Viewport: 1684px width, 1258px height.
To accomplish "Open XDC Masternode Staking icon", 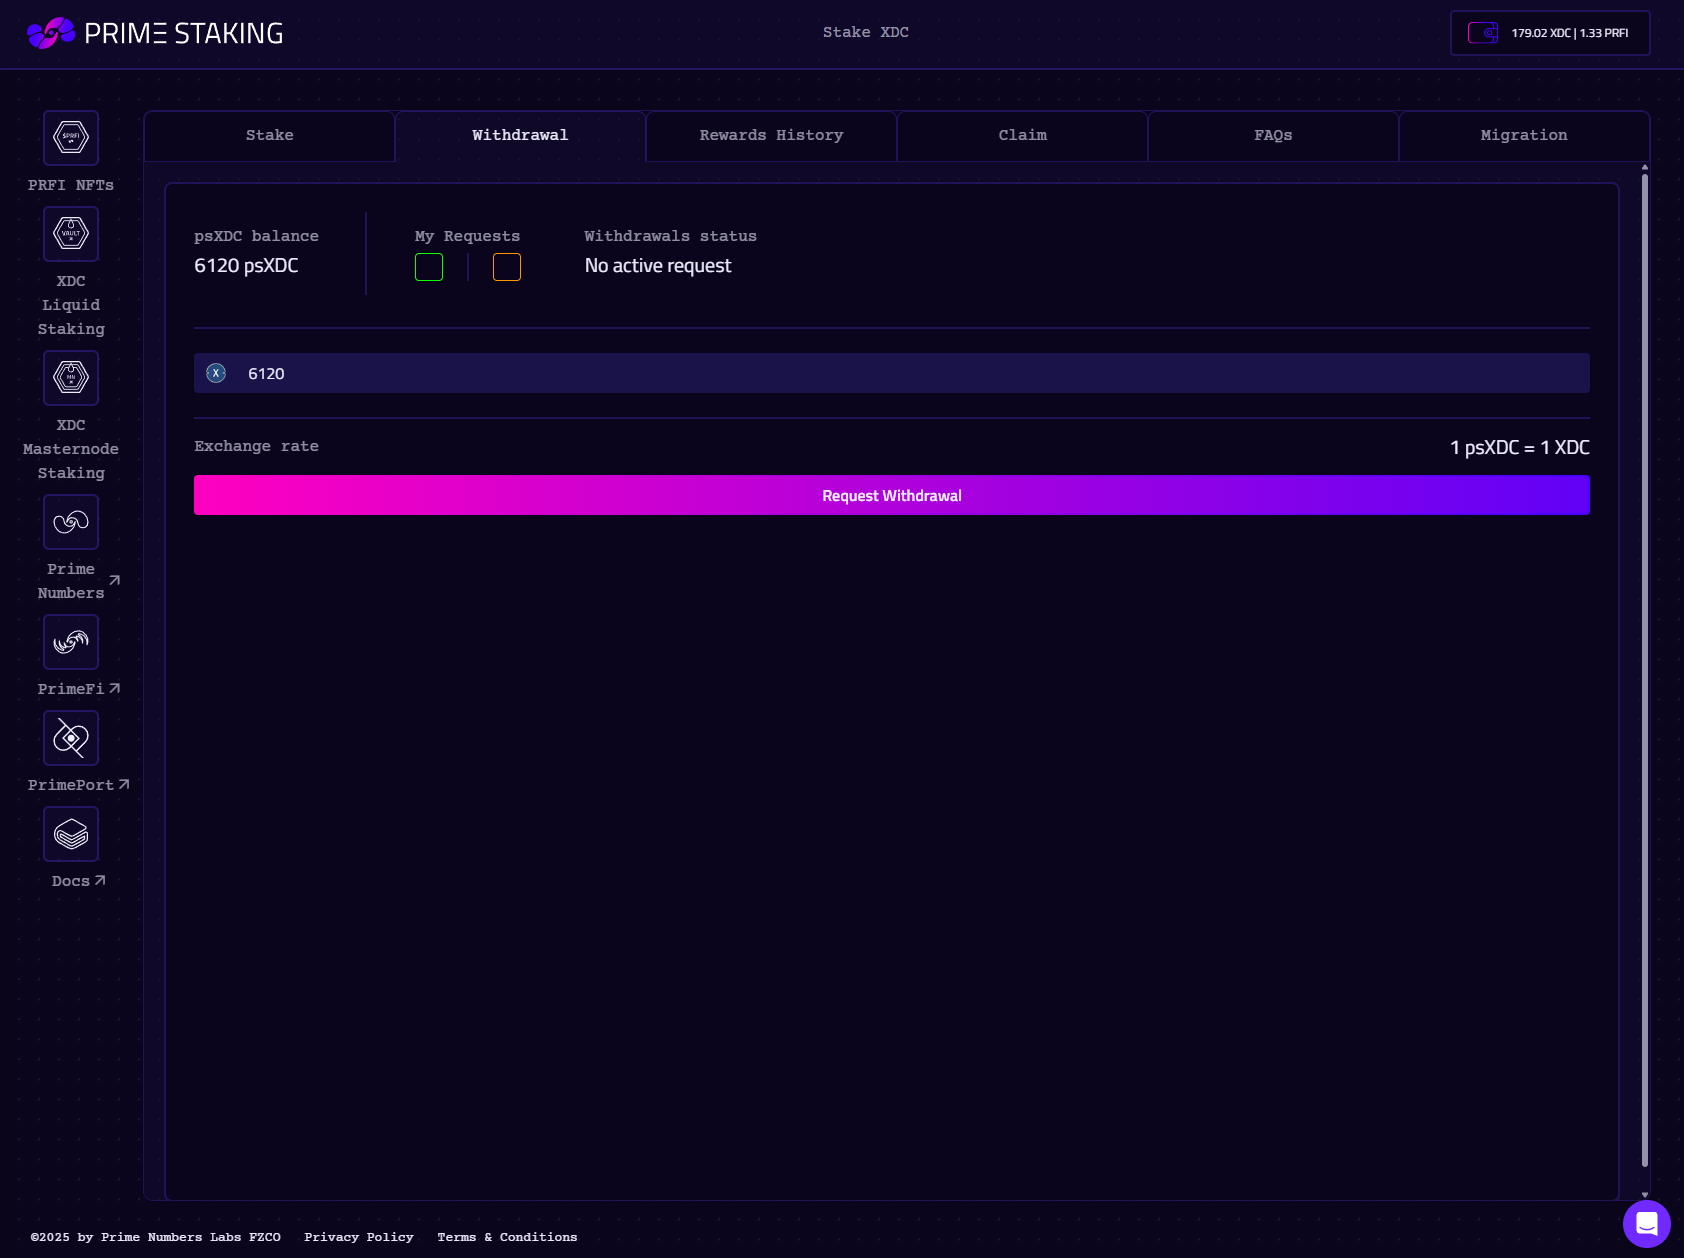I will pos(71,378).
